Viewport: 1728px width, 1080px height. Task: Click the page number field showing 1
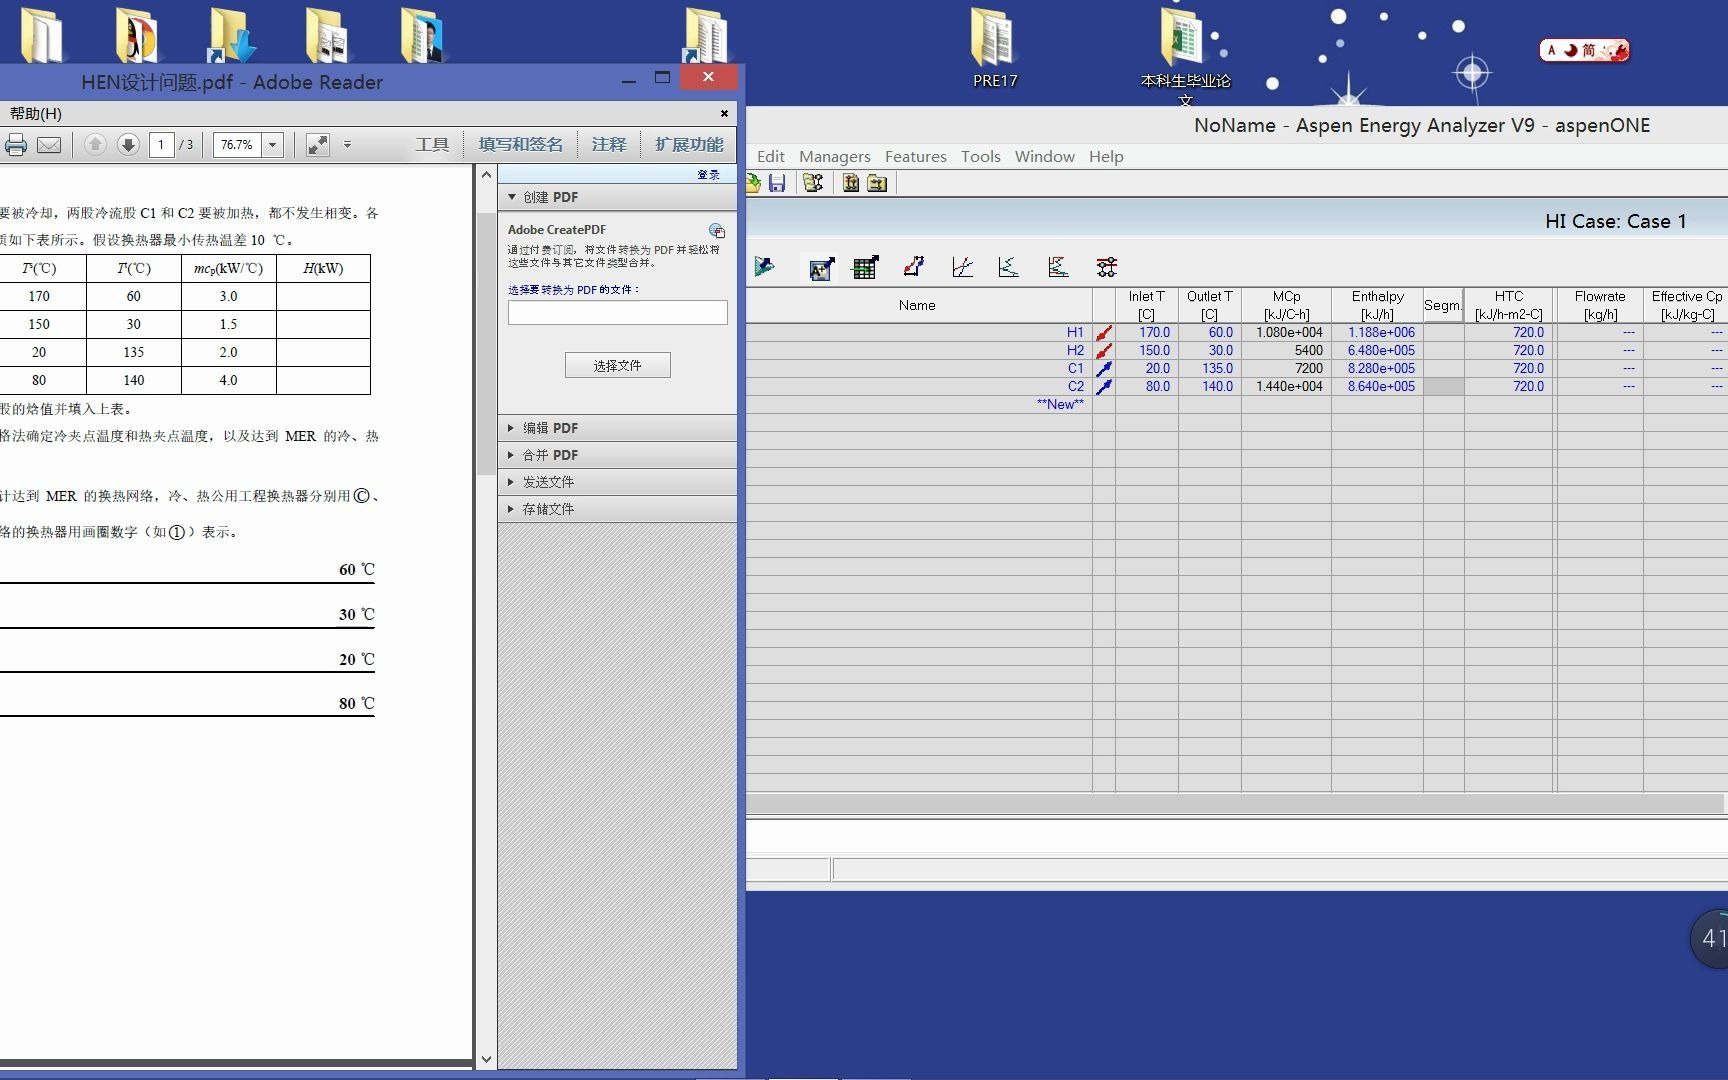click(x=162, y=145)
